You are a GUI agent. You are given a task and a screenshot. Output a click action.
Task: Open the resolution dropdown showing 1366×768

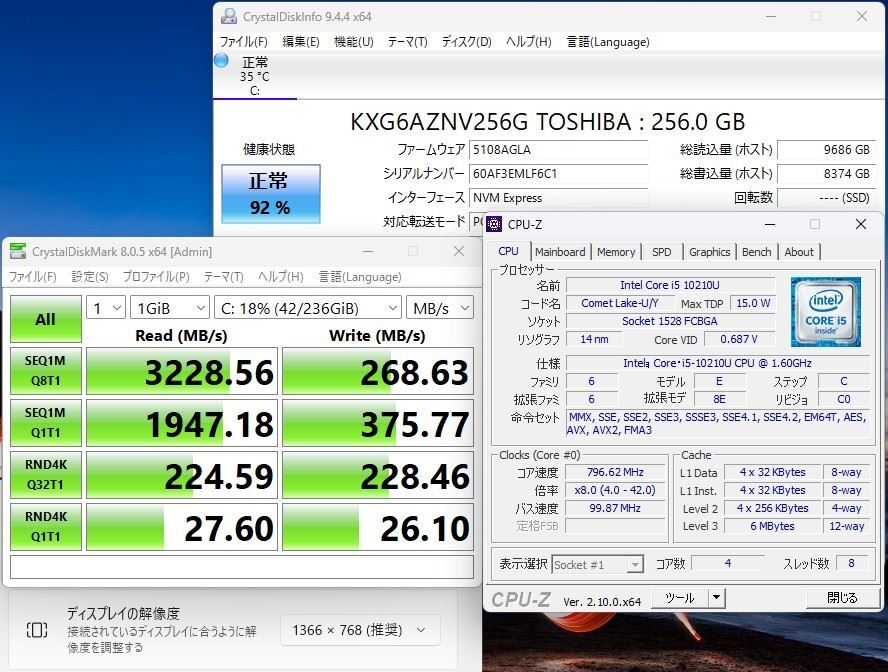click(359, 630)
